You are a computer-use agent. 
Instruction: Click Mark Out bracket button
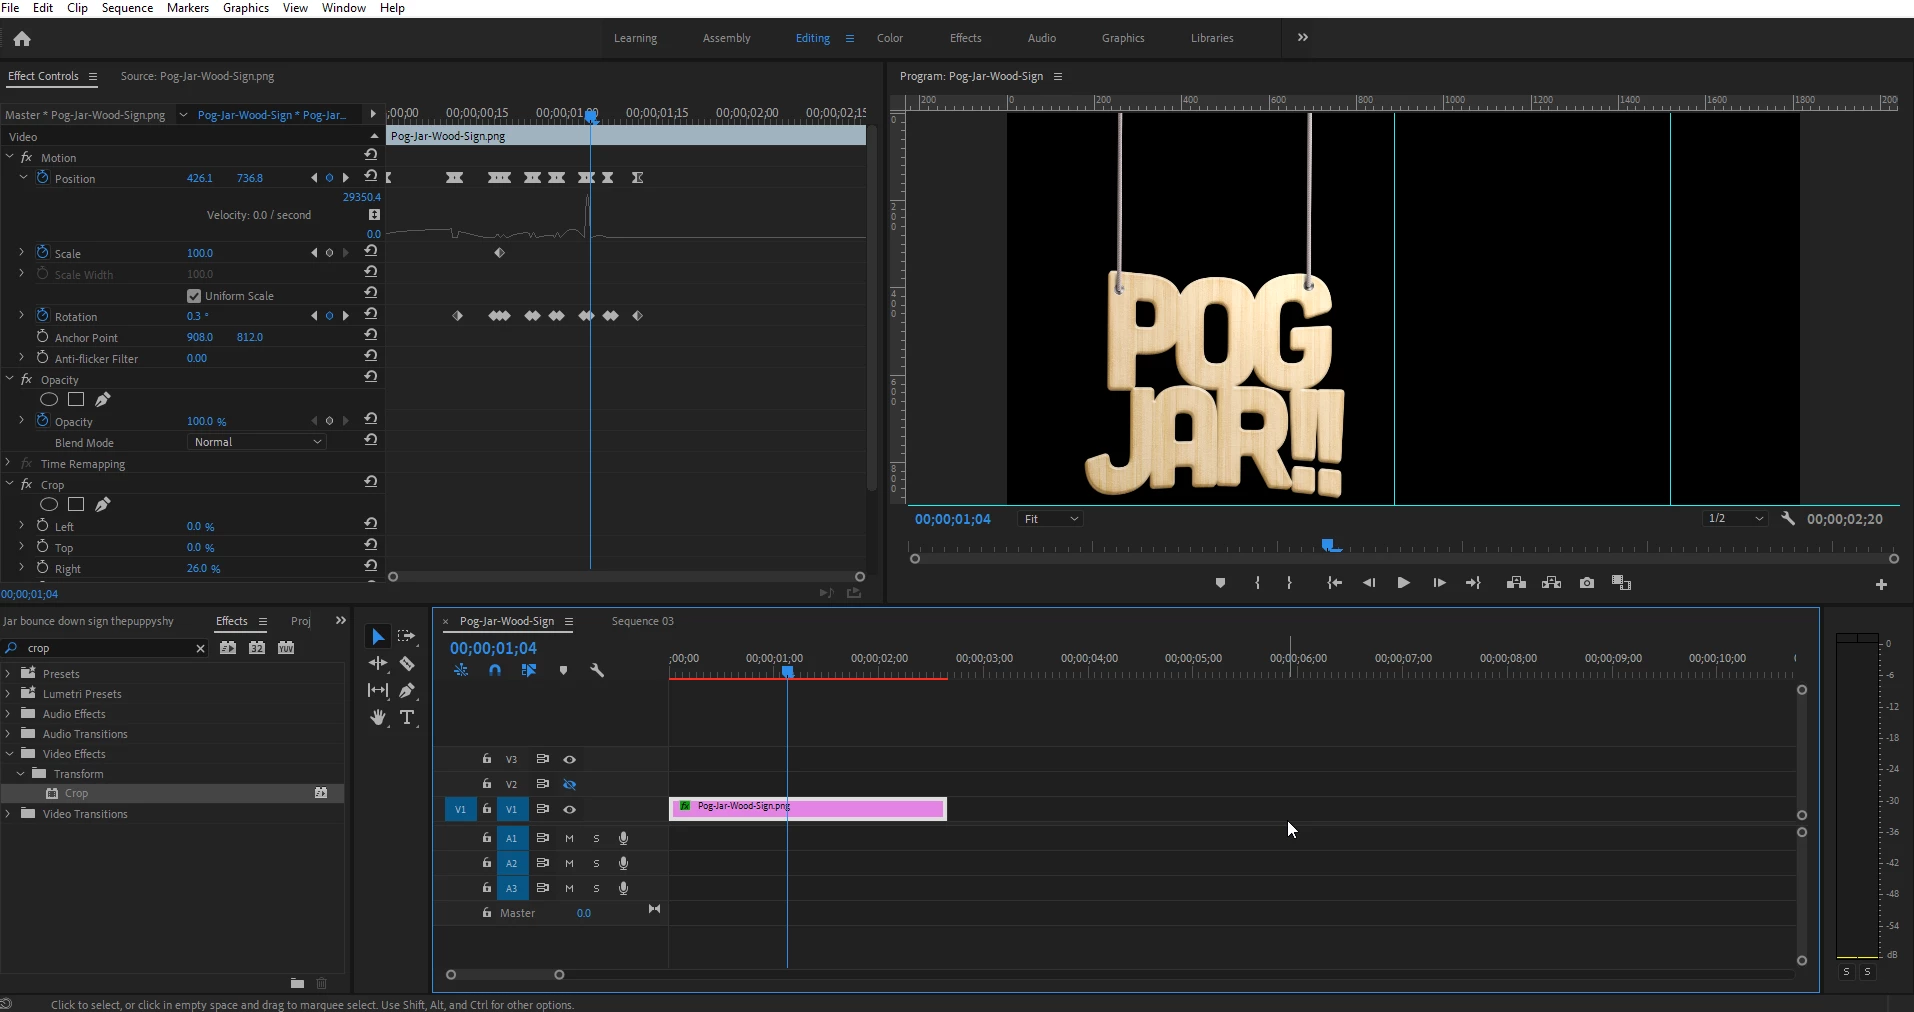[1289, 583]
